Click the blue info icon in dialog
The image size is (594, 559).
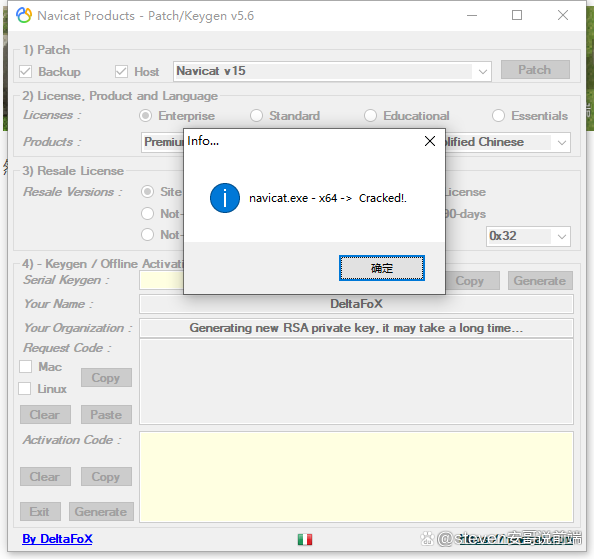[225, 198]
